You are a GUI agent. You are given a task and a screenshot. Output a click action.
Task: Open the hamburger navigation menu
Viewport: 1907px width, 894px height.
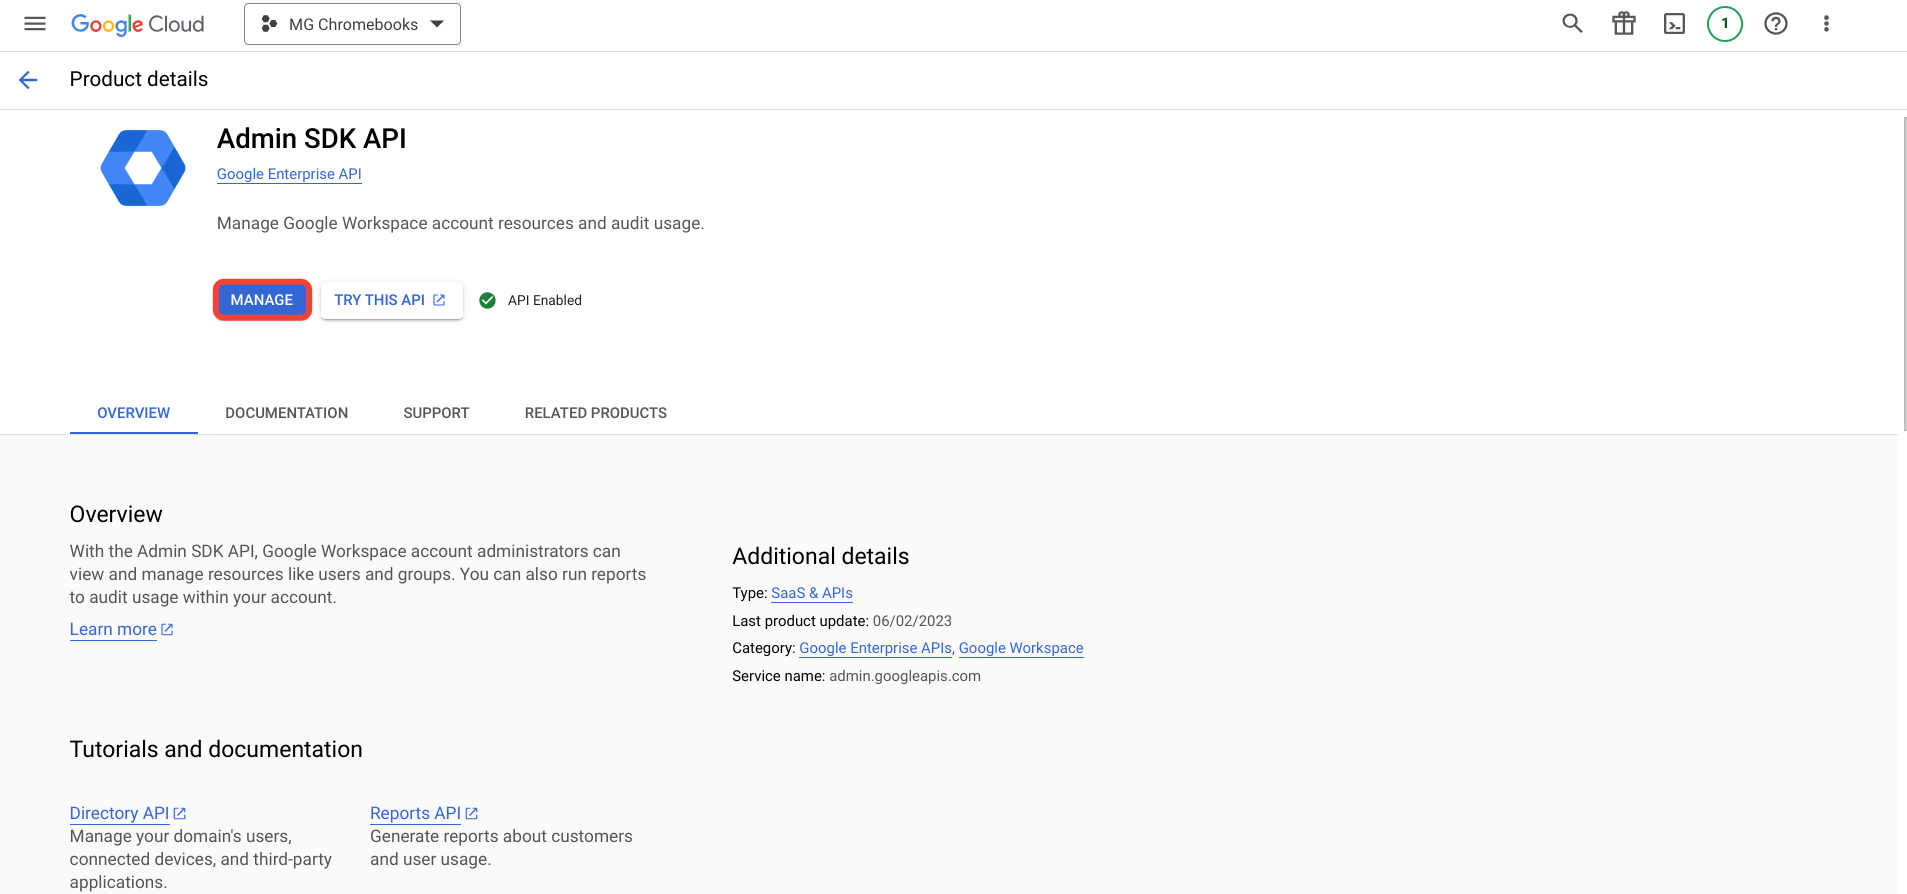35,24
